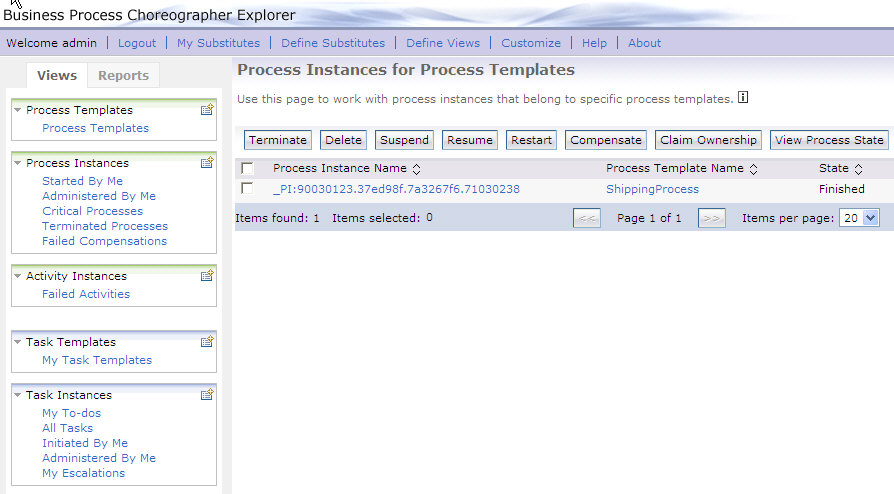Open Administered By Me under Process Instances
The height and width of the screenshot is (494, 894).
click(99, 196)
